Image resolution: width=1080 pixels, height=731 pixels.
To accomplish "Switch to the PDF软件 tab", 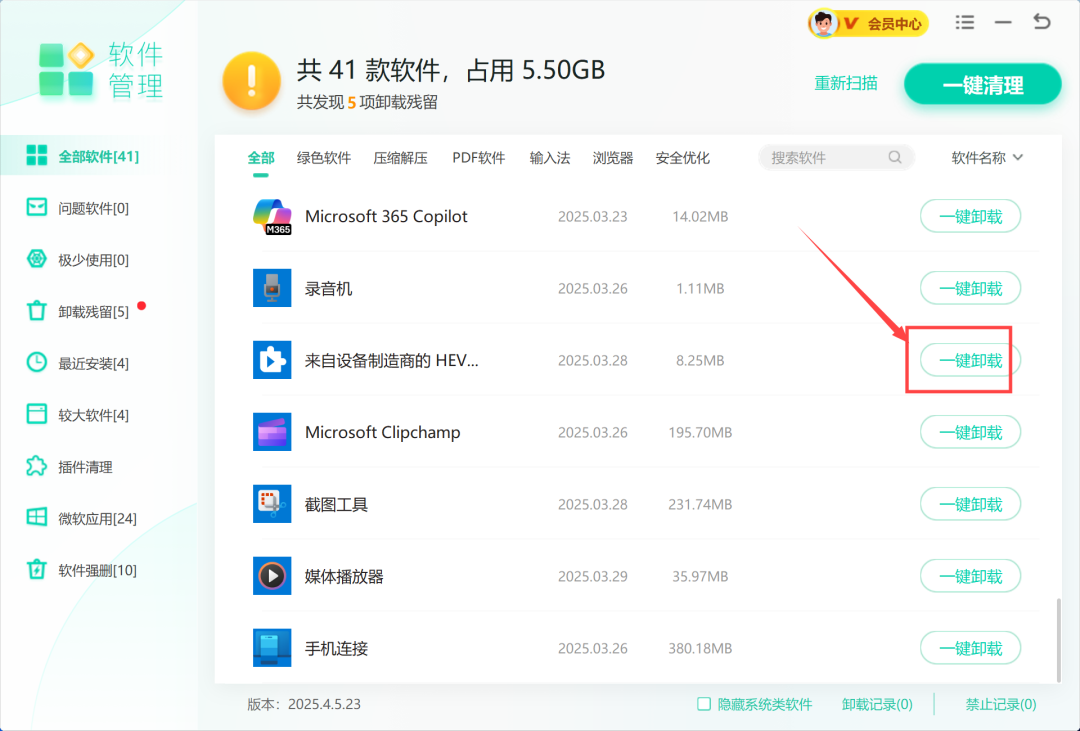I will pyautogui.click(x=479, y=158).
